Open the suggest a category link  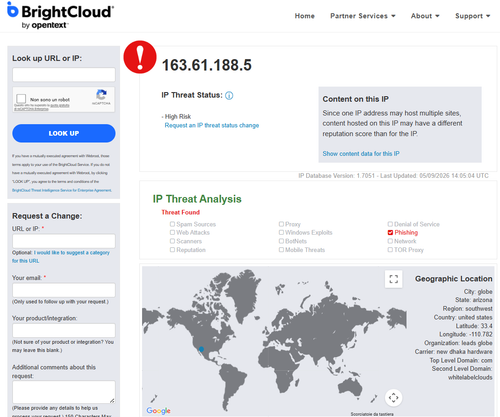[61, 257]
